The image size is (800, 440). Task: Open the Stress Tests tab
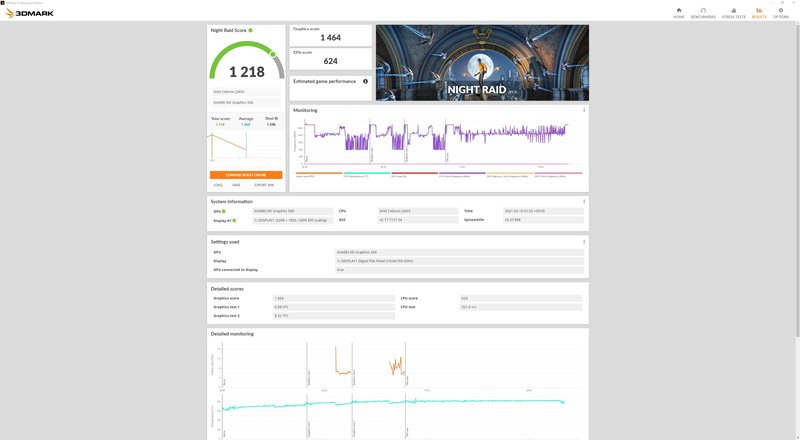coord(733,13)
